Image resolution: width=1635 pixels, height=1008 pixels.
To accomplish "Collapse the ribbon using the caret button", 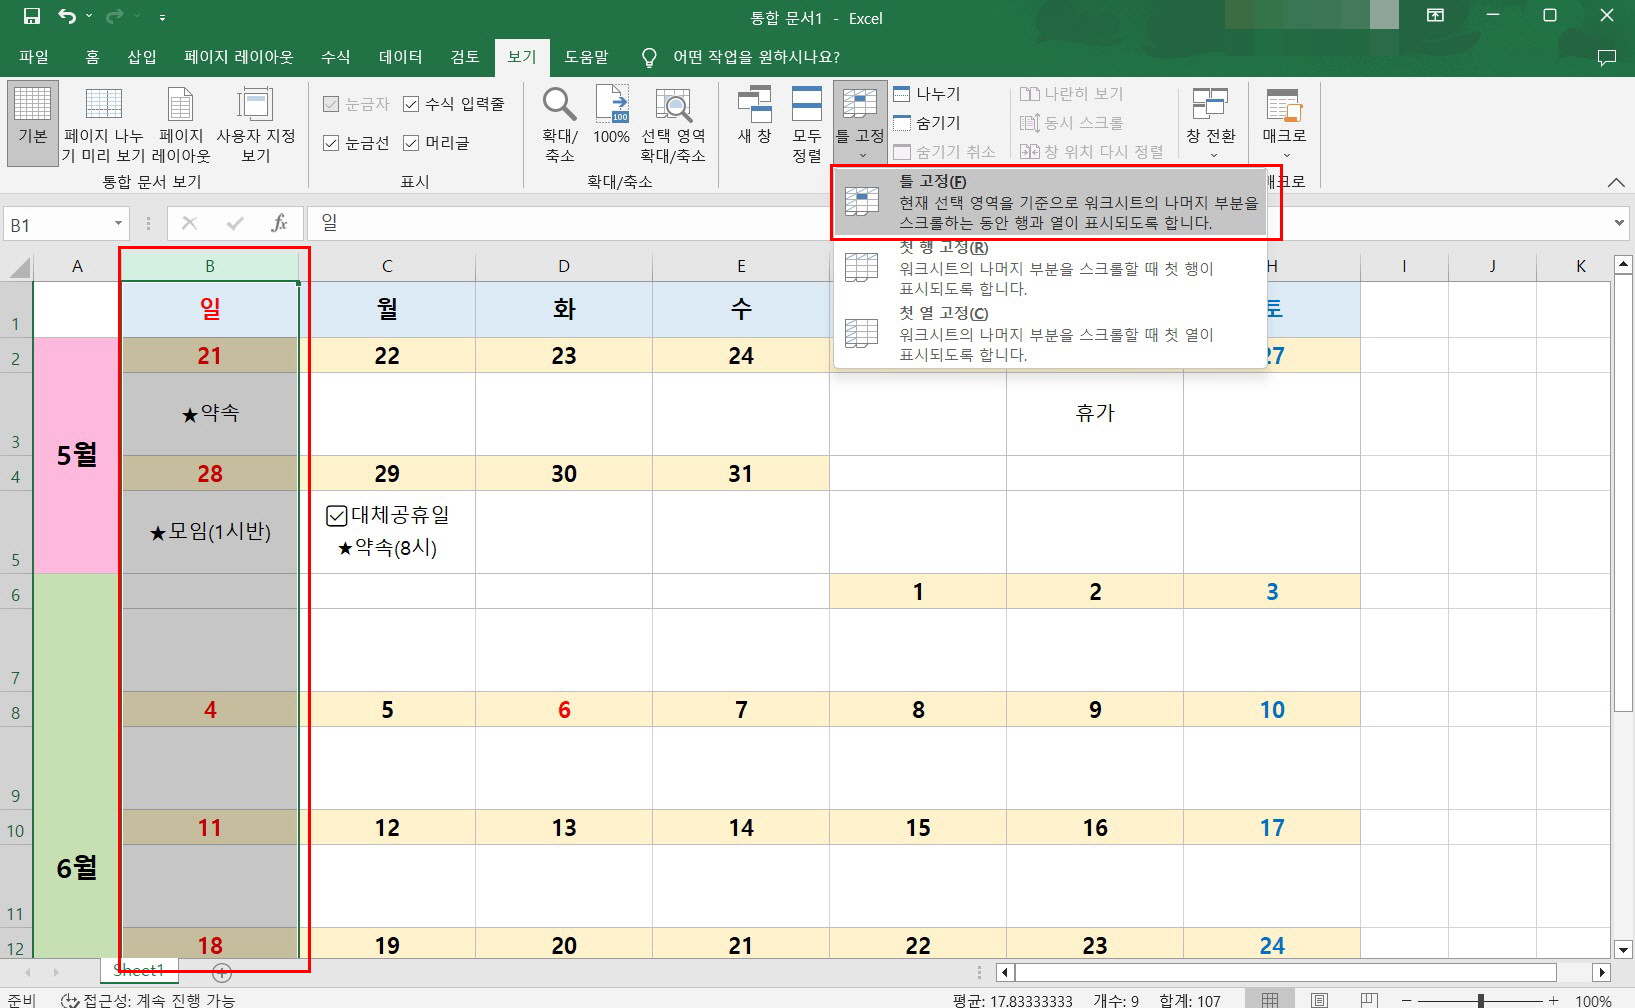I will (1618, 183).
